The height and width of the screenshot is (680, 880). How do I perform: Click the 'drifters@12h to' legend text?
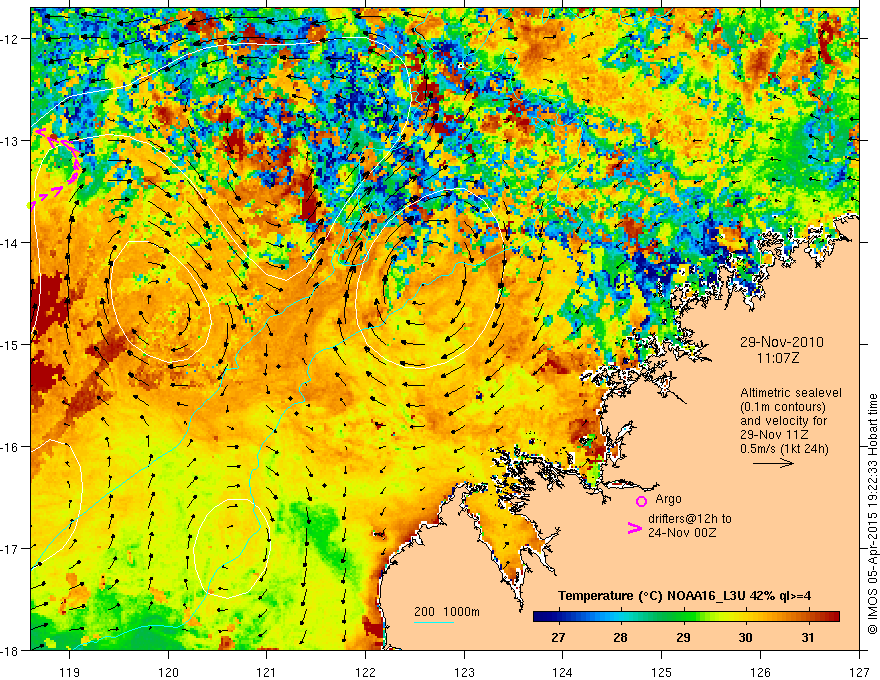click(x=690, y=519)
